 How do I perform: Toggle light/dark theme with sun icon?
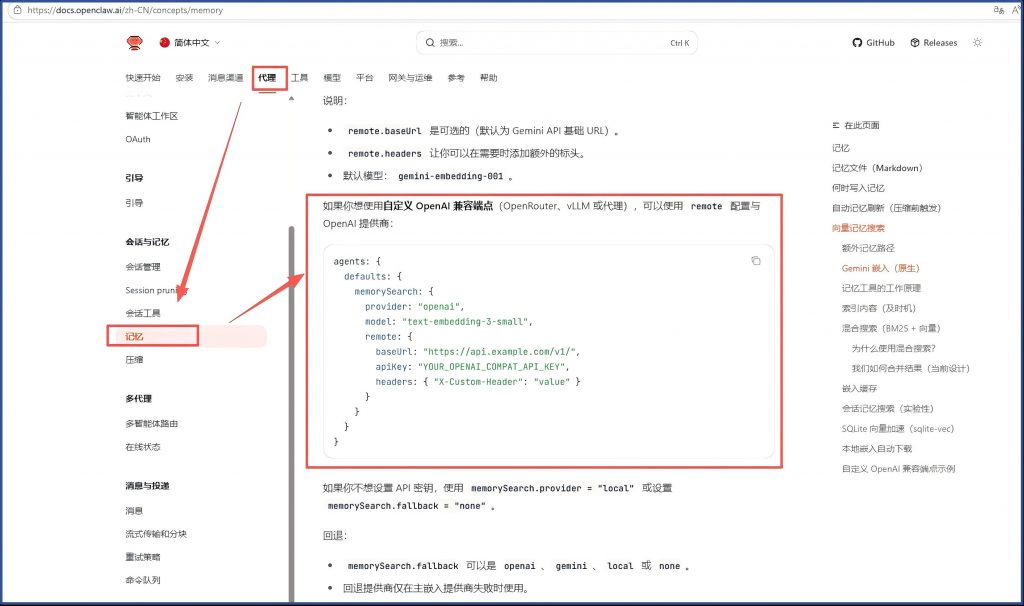point(977,43)
